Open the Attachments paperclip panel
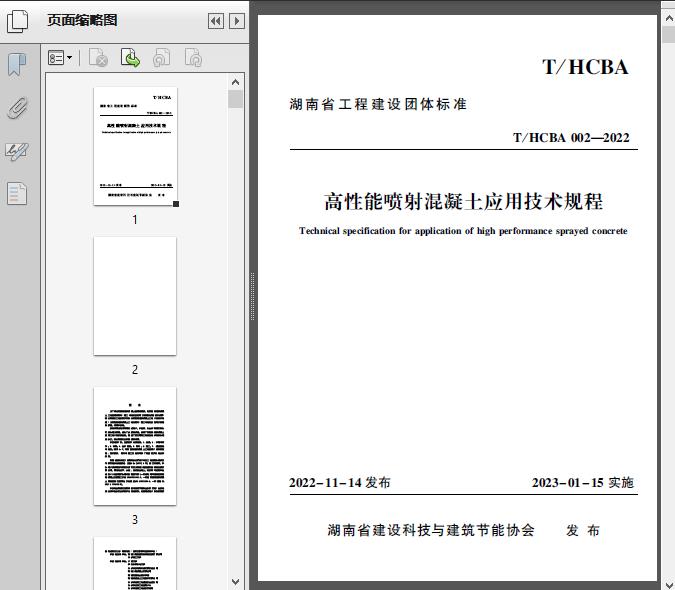Image resolution: width=675 pixels, height=590 pixels. [x=17, y=108]
